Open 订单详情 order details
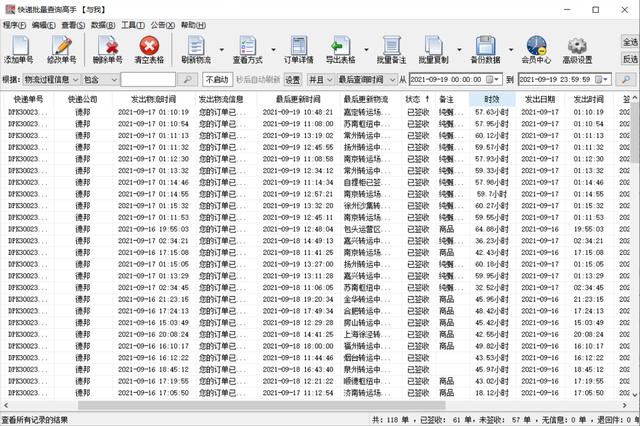 click(x=299, y=49)
